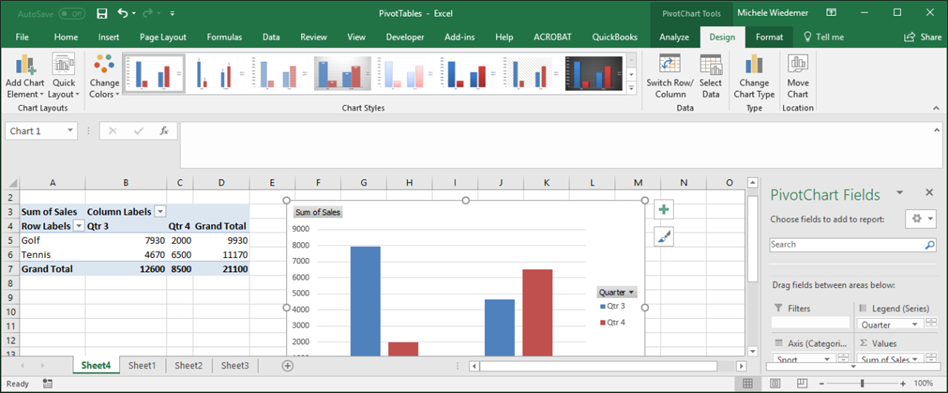
Task: Click the Chart Elements plus button
Action: (664, 210)
